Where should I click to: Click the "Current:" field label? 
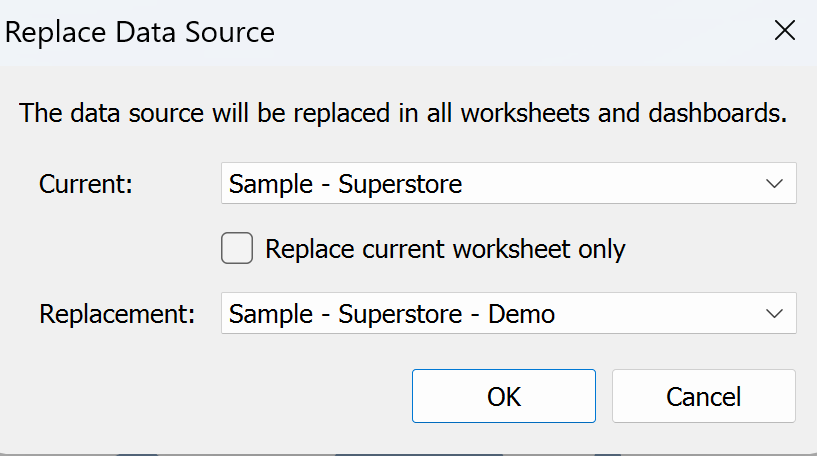(86, 184)
